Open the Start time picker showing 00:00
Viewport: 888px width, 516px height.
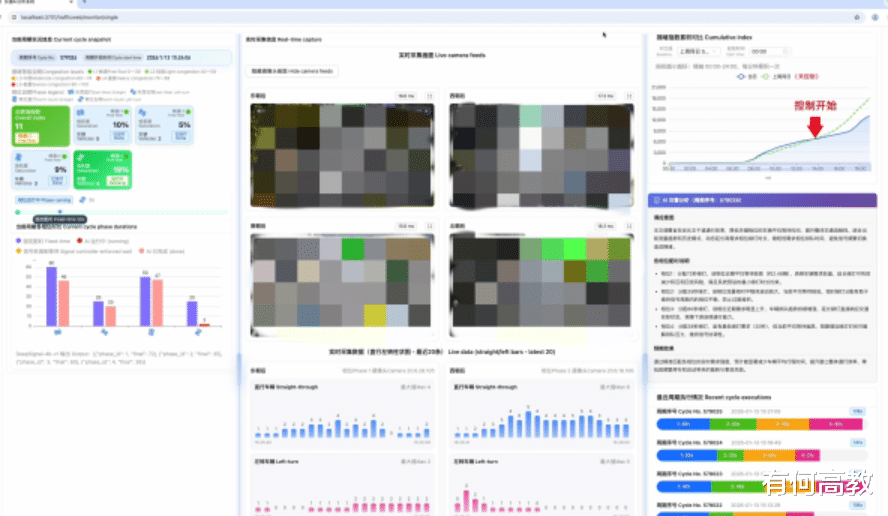(x=770, y=52)
